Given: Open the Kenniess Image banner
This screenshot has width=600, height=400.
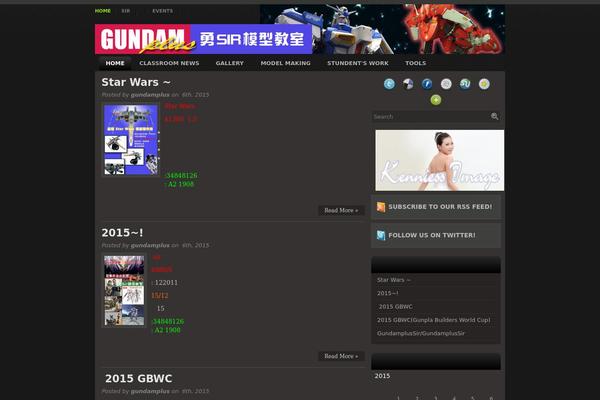Looking at the screenshot, I should point(440,160).
